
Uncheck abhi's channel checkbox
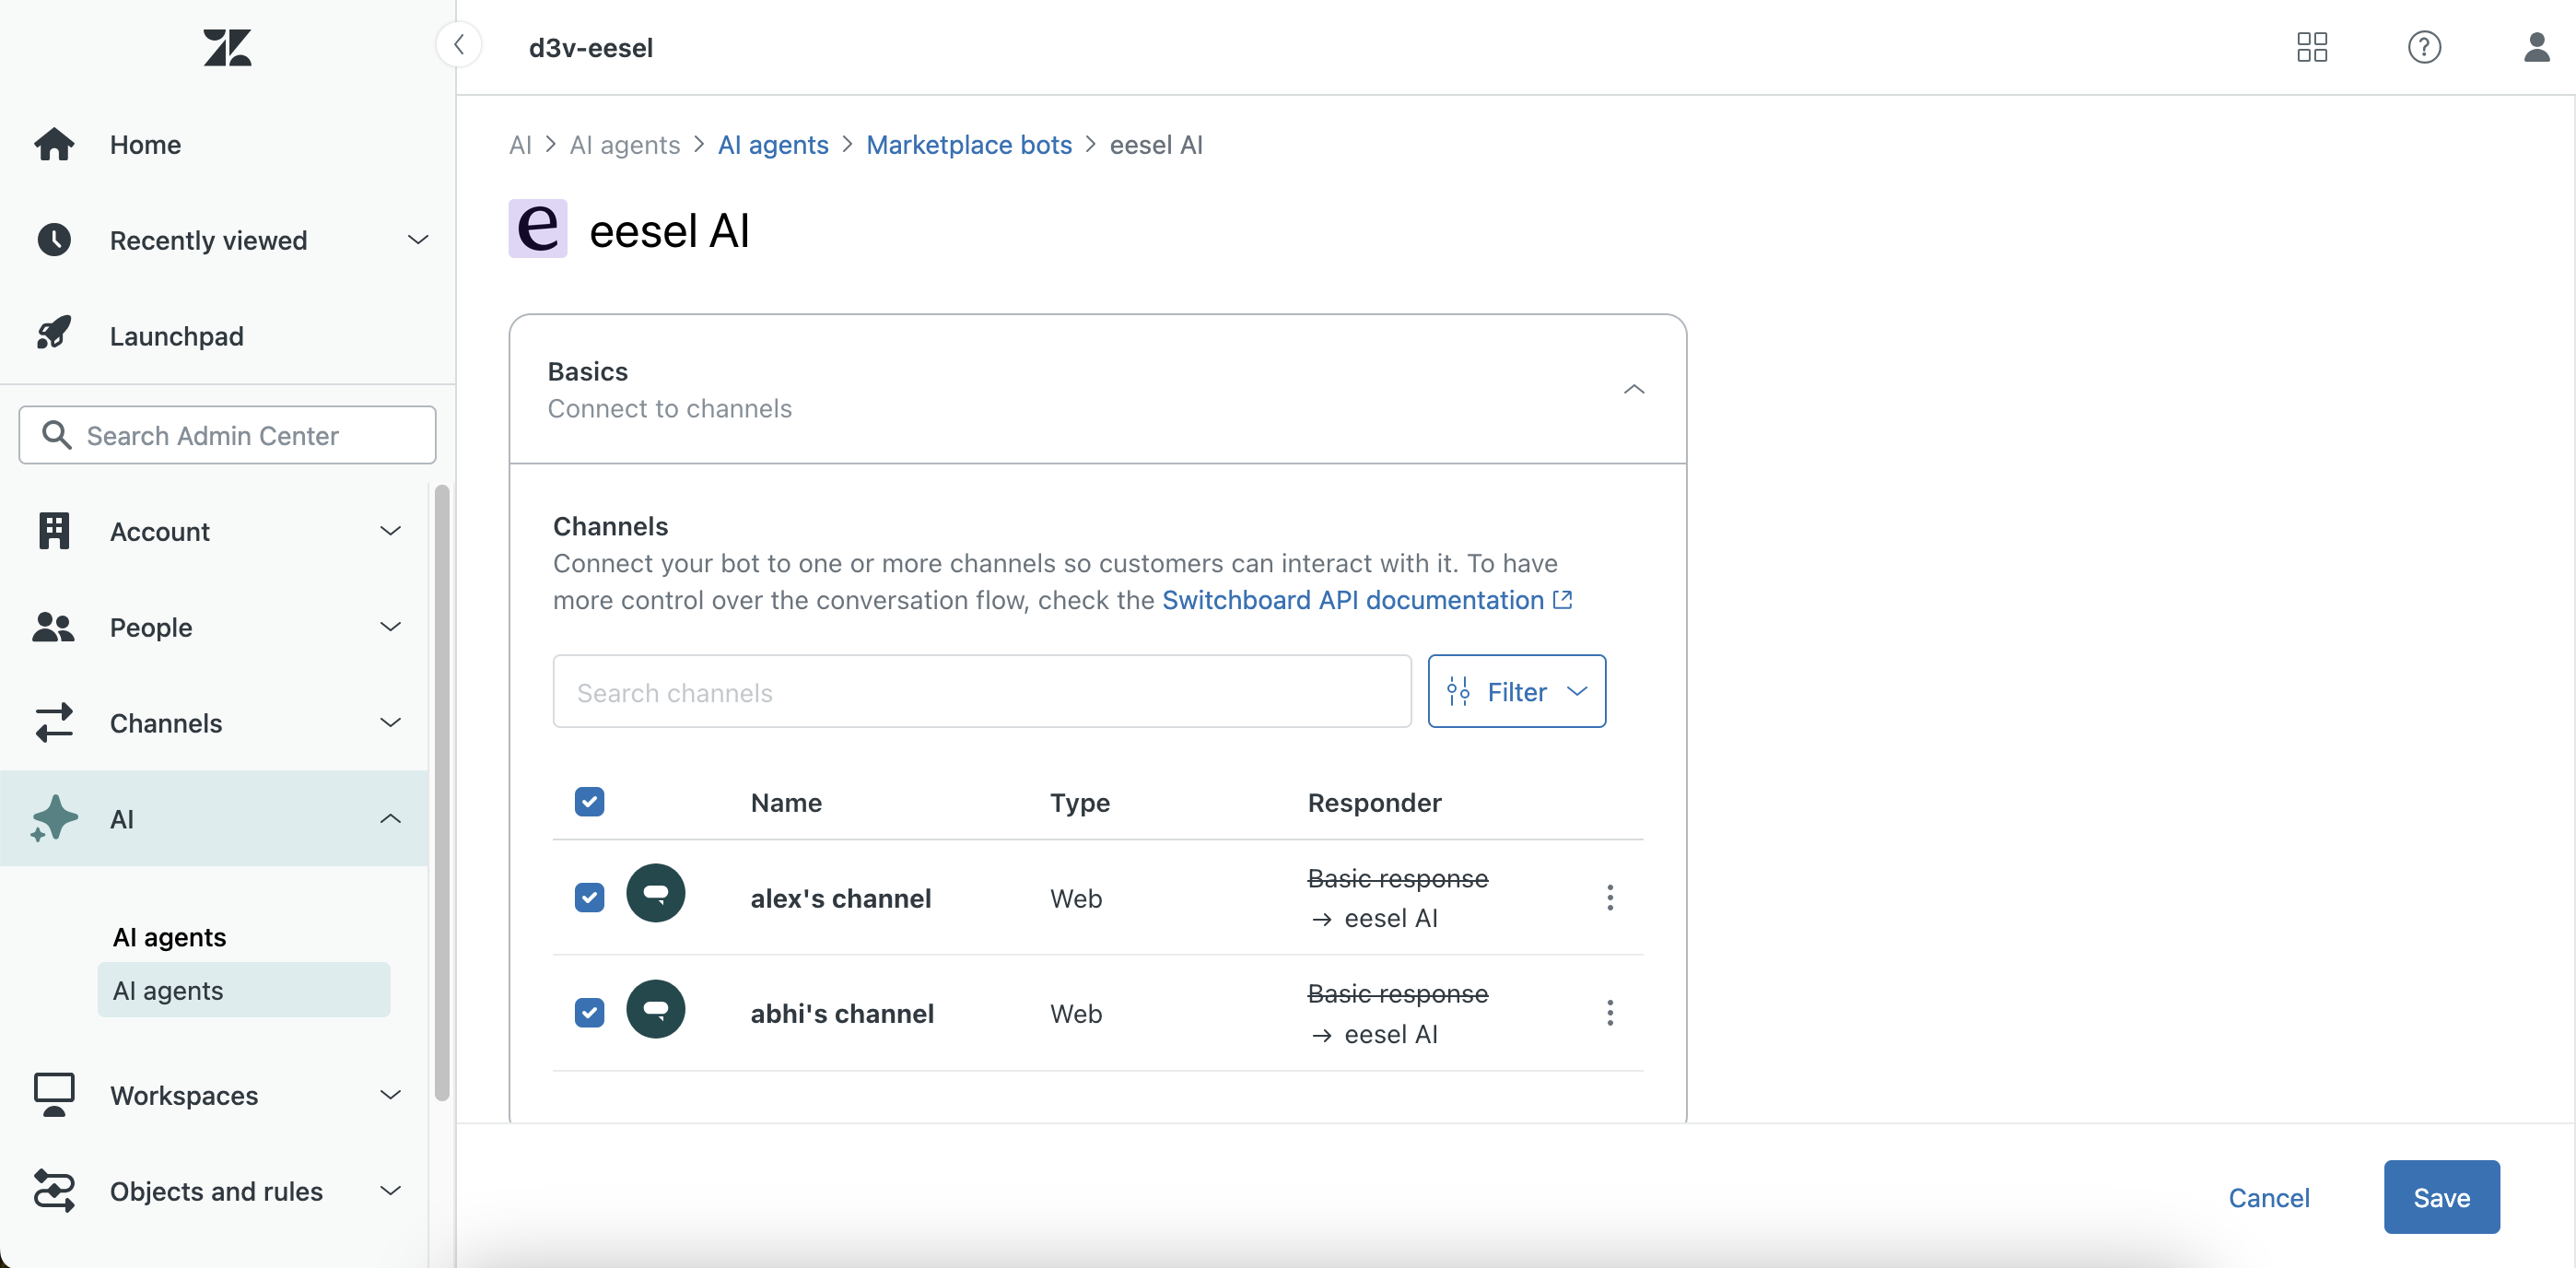click(589, 1012)
